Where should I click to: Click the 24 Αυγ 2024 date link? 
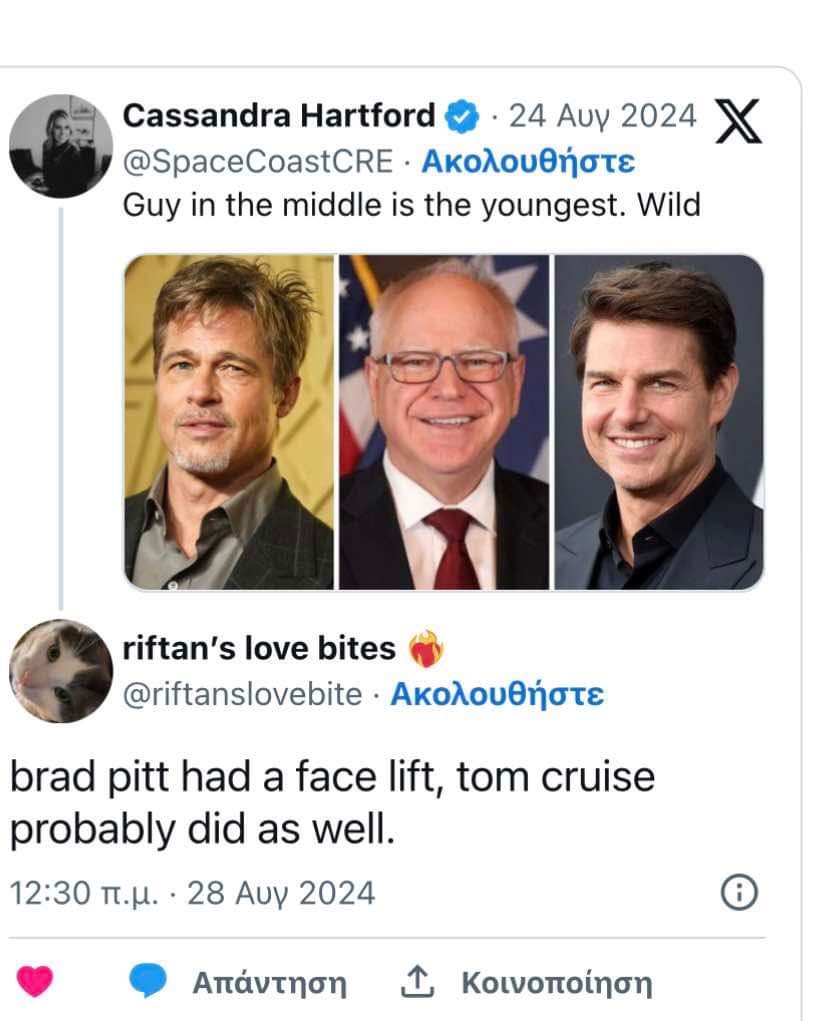click(x=602, y=117)
